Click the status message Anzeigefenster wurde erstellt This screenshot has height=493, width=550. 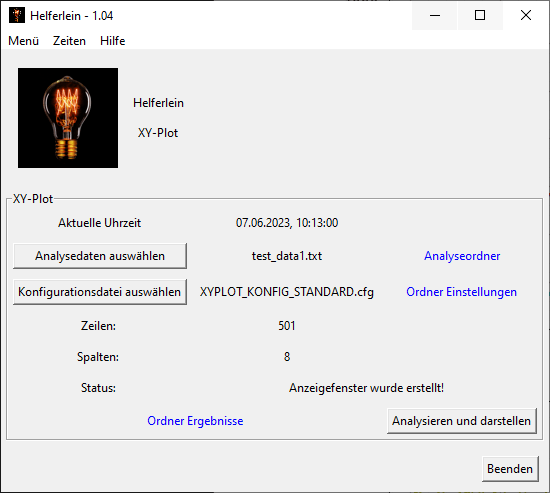point(367,388)
